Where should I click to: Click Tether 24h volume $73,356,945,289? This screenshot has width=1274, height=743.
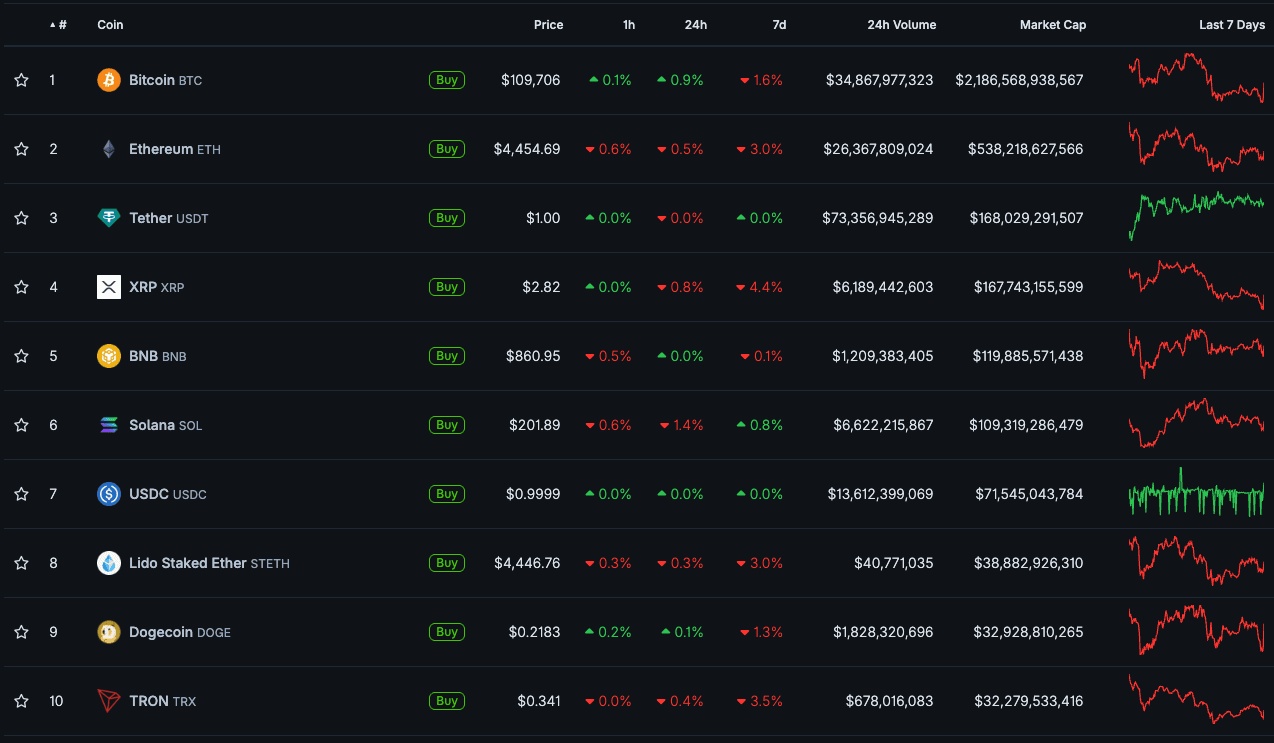pos(878,218)
